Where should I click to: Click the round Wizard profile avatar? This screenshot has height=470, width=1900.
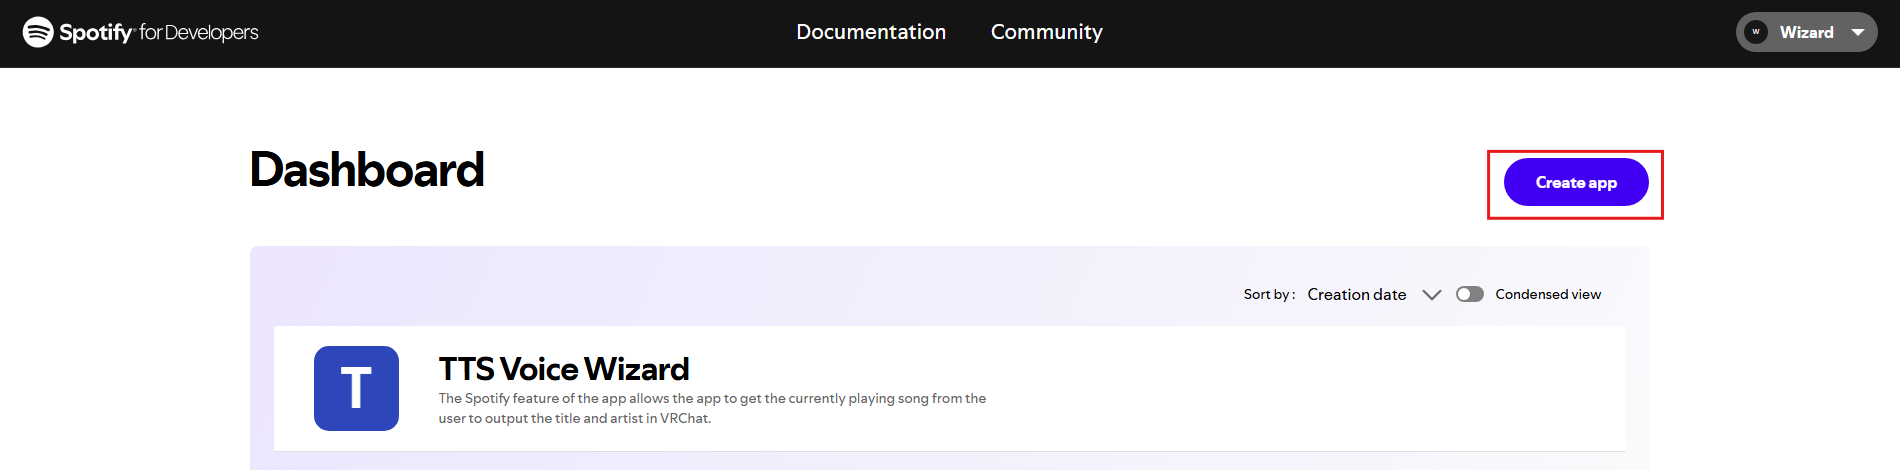click(1755, 32)
